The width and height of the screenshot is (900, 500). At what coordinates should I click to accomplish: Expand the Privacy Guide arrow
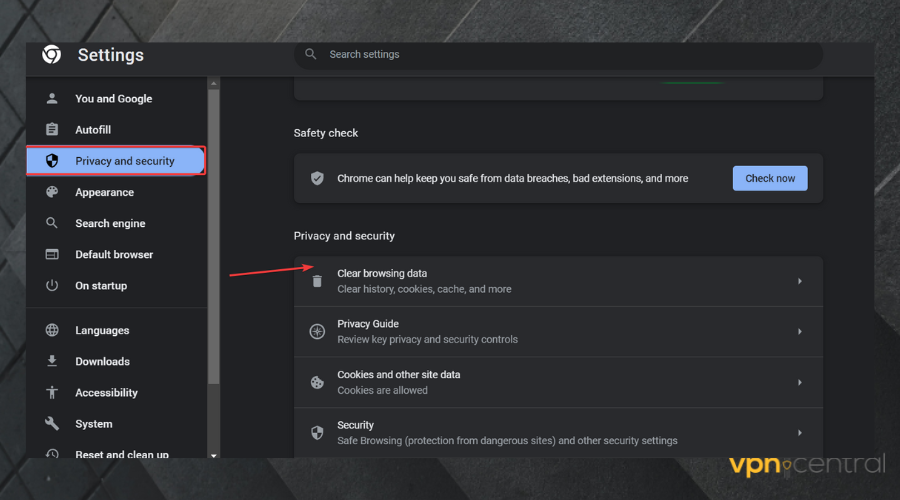800,332
